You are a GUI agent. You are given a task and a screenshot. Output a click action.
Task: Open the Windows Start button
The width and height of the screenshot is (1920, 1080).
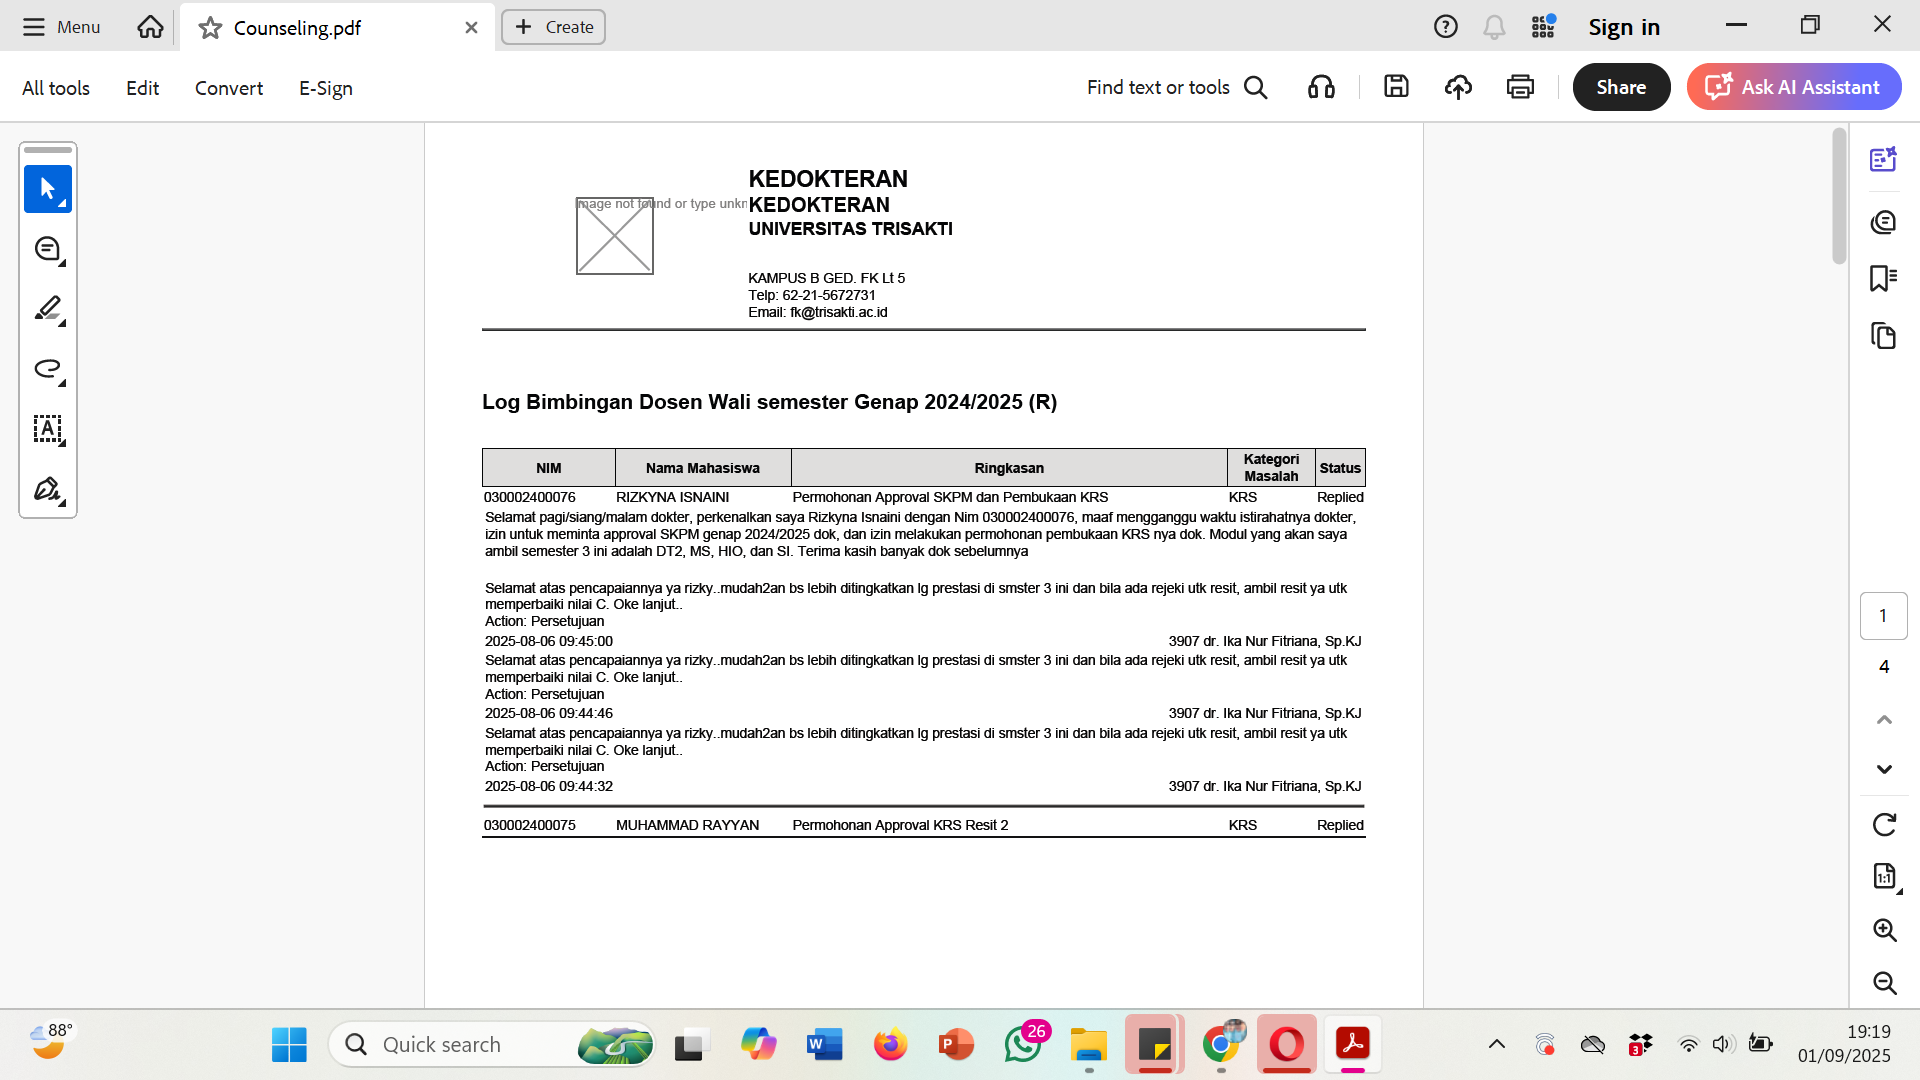pos(289,1045)
